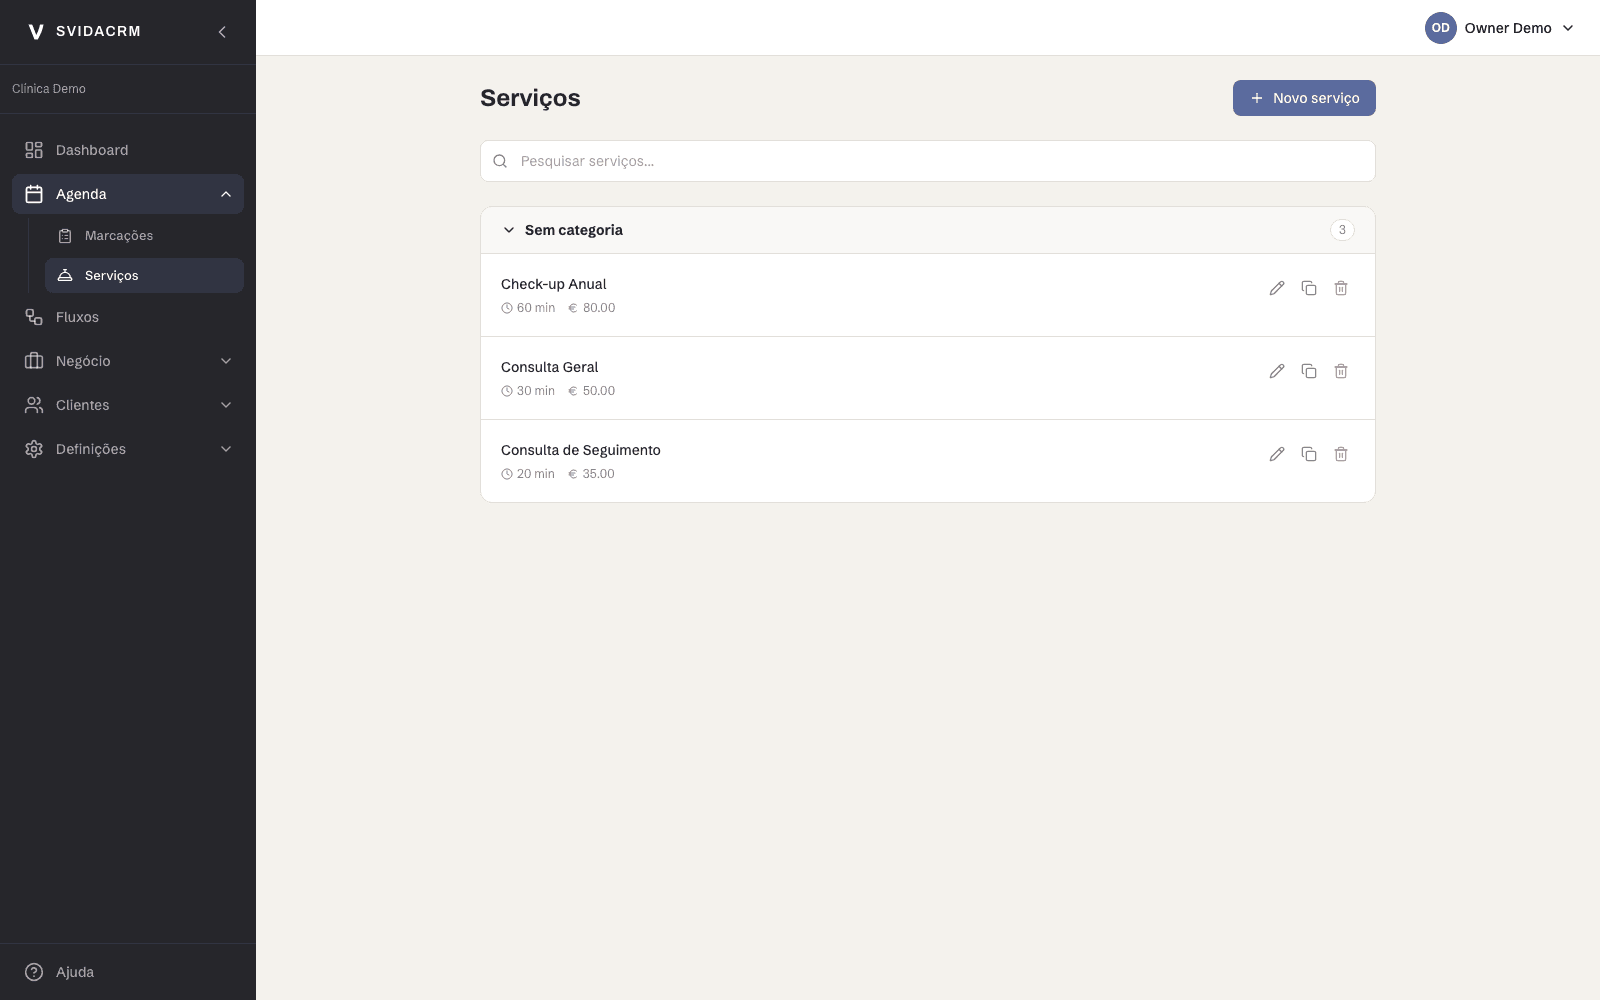Click the OD user avatar
The width and height of the screenshot is (1600, 1000).
tap(1440, 28)
